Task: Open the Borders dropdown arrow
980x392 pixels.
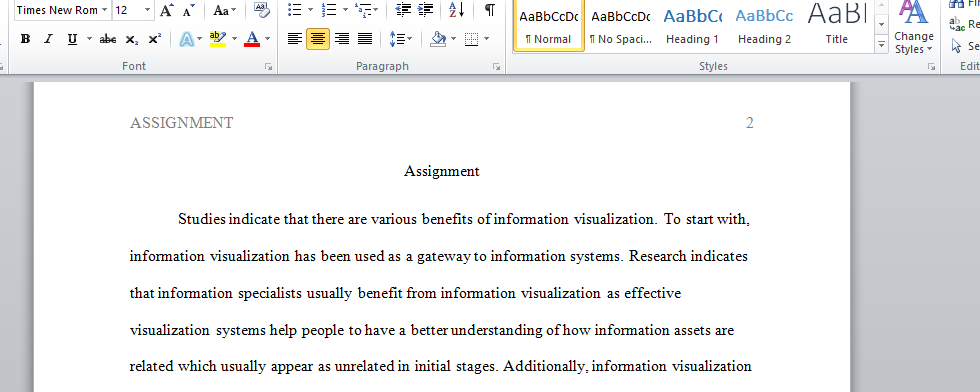Action: pos(486,39)
